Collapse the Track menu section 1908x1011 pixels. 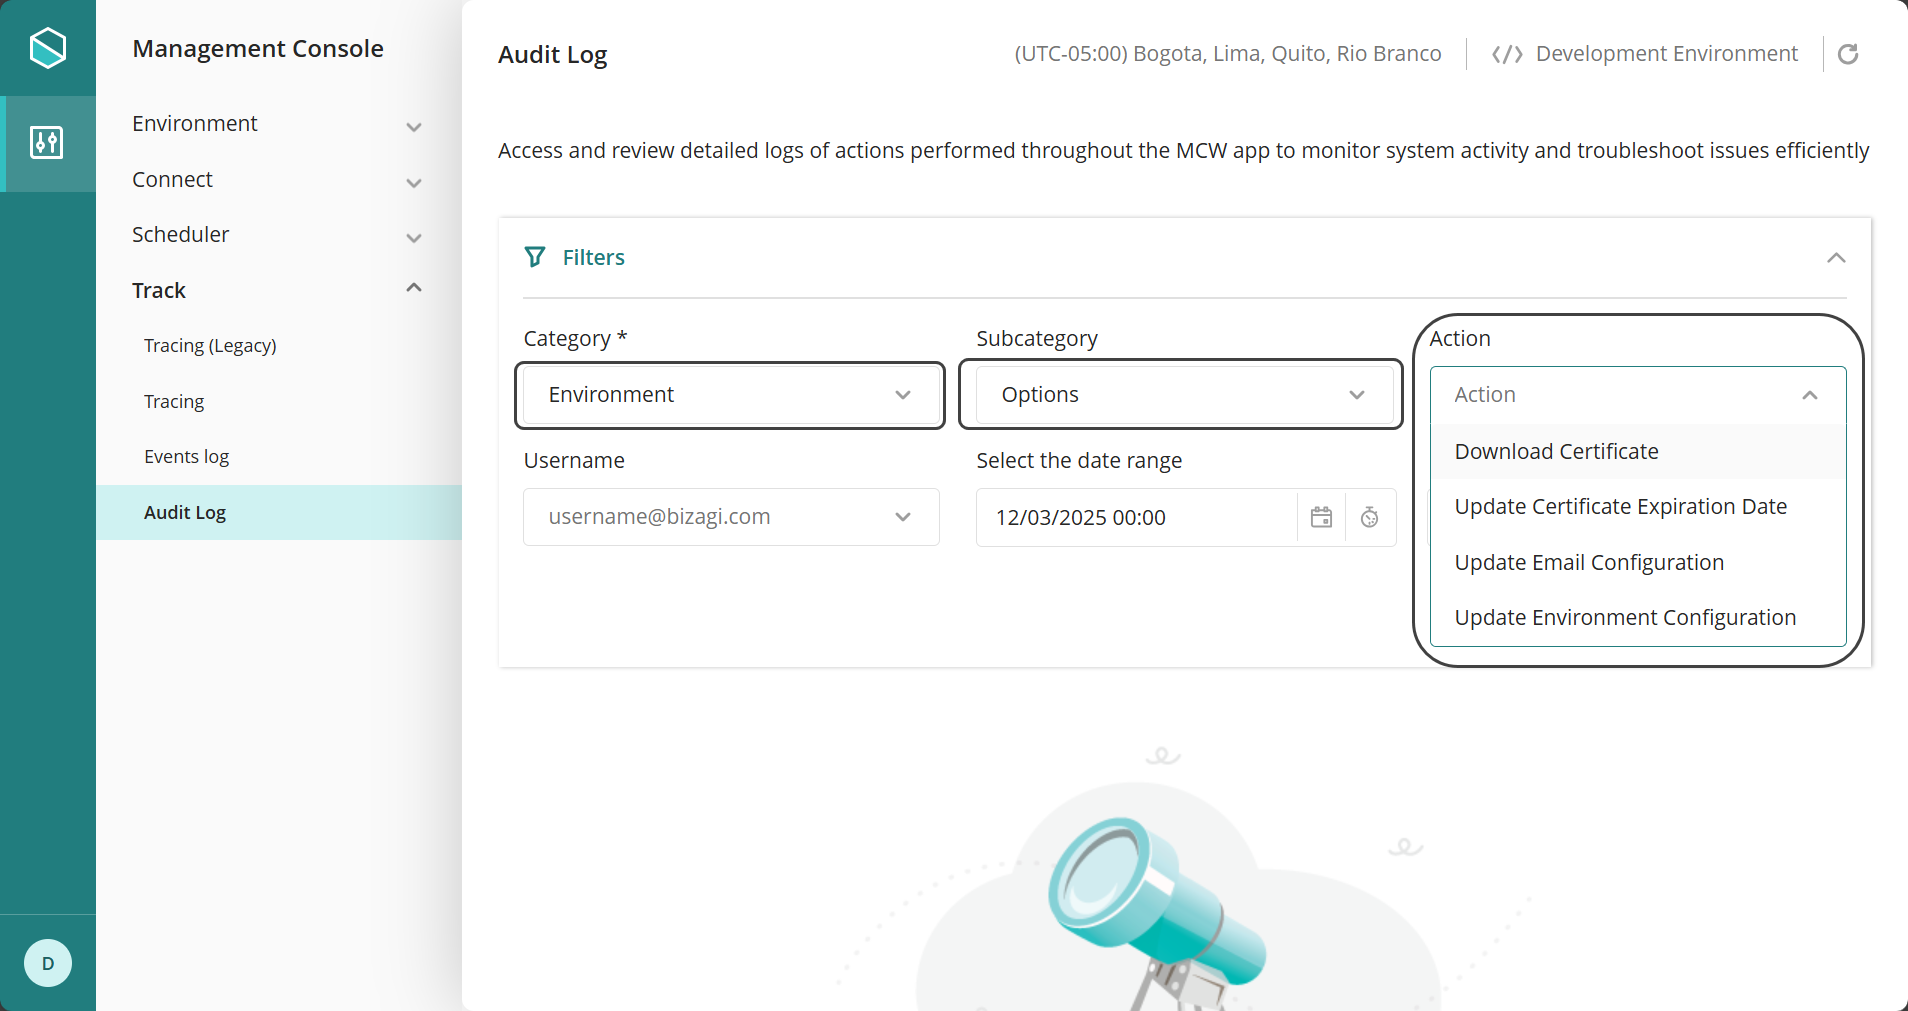413,289
